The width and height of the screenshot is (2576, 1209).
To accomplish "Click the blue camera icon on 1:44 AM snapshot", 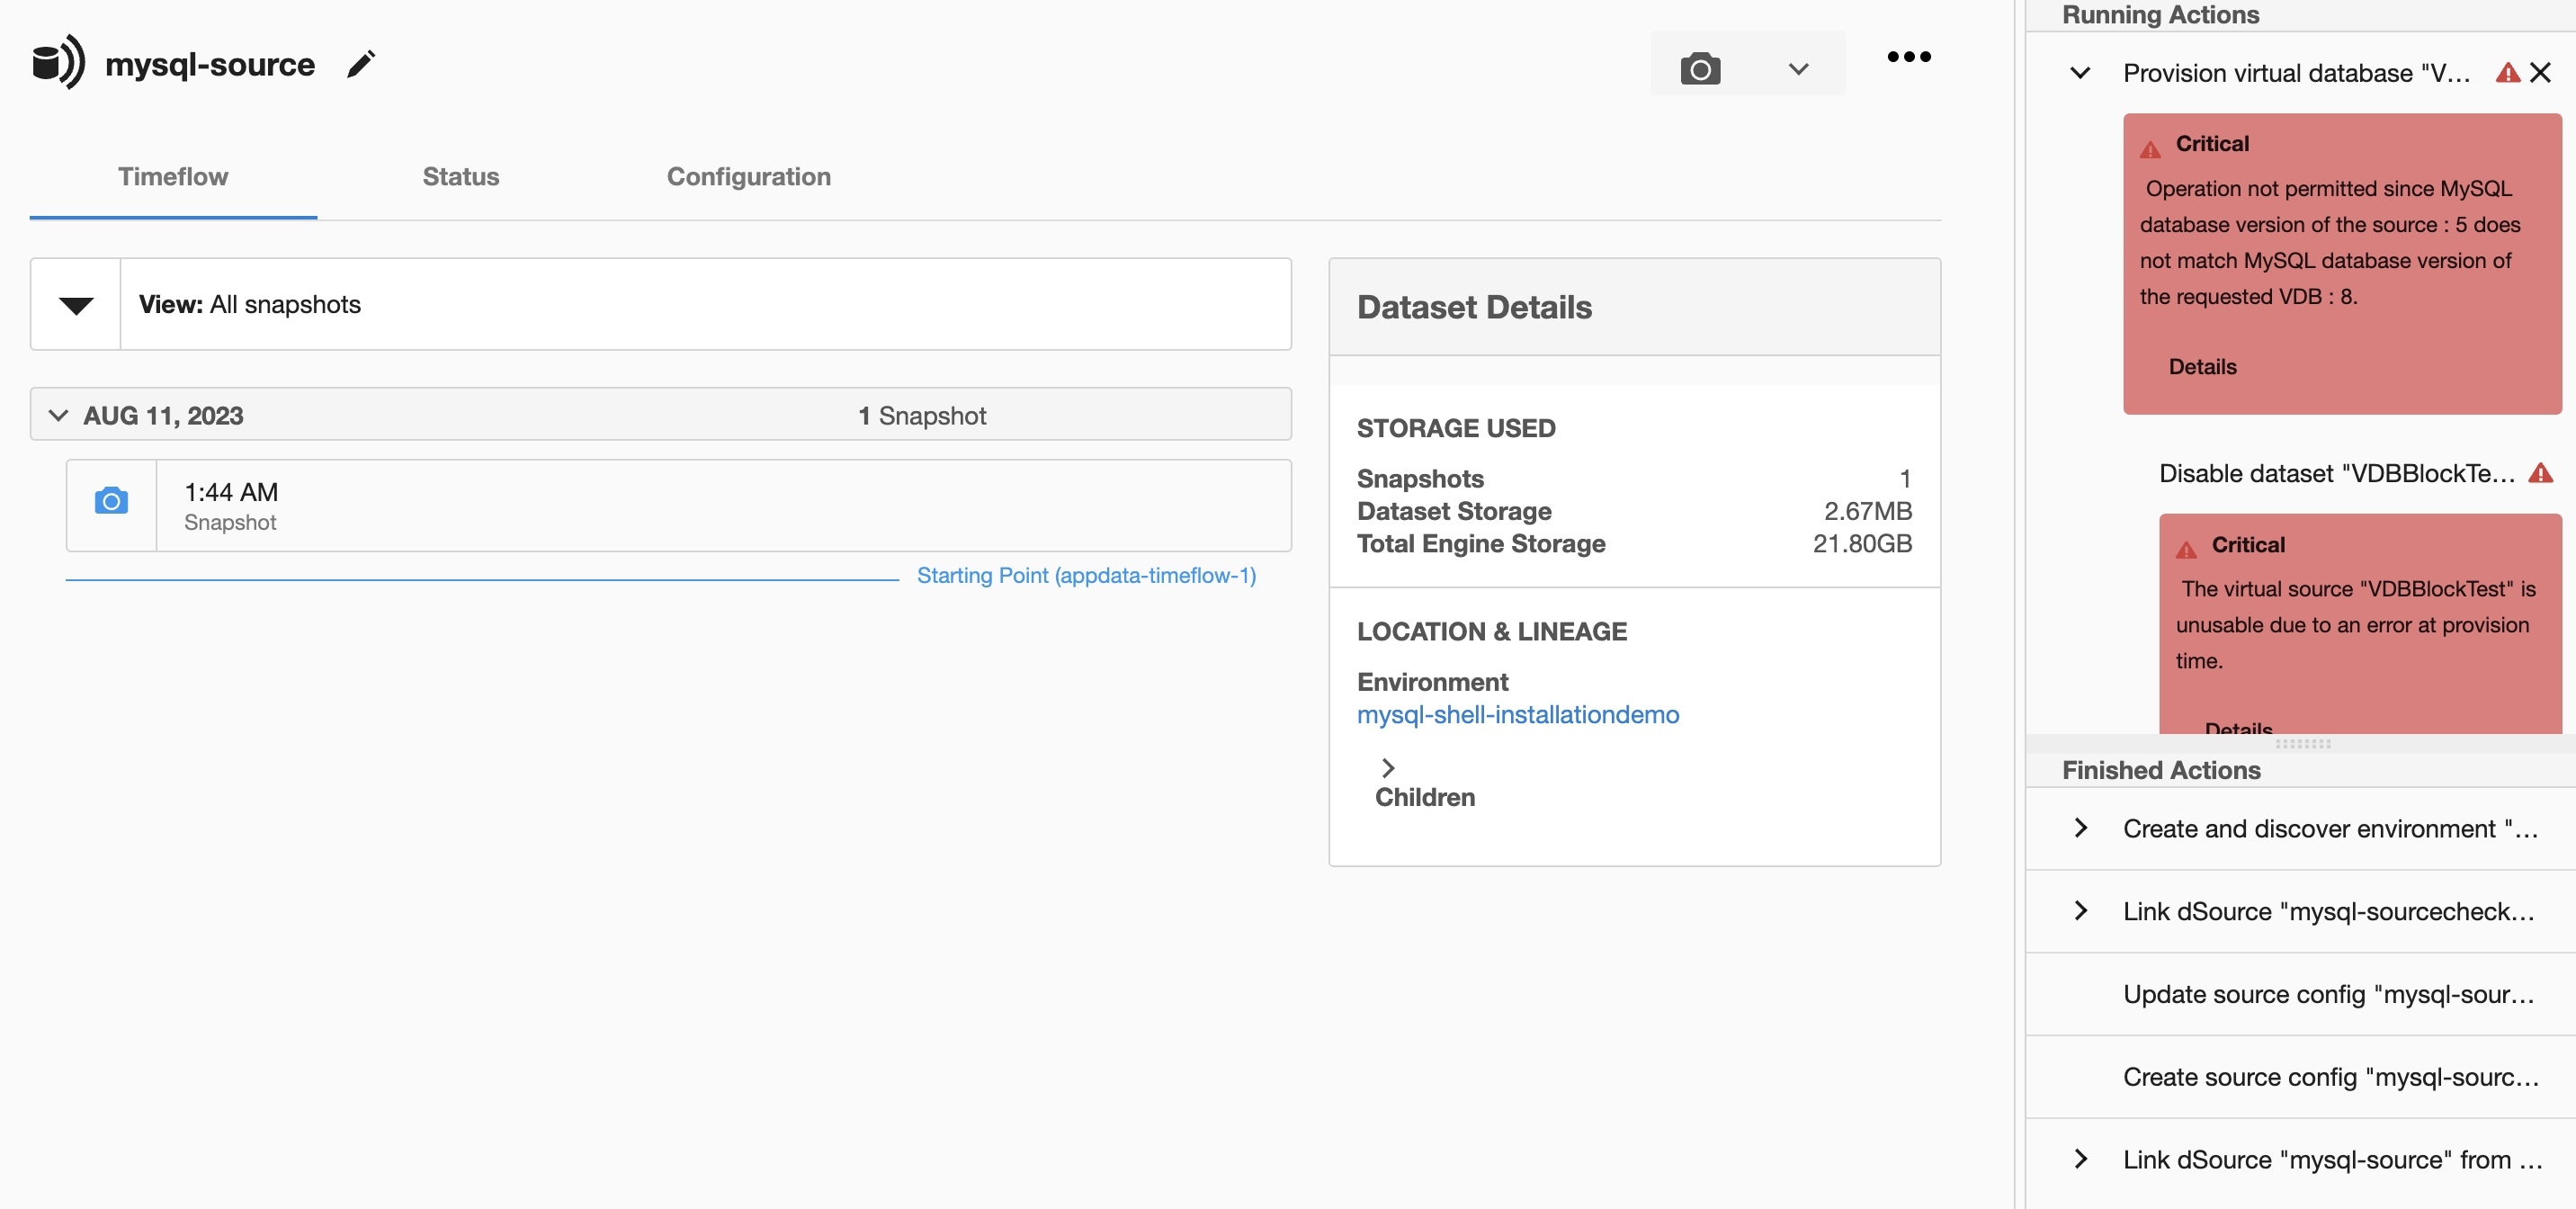I will coord(111,501).
